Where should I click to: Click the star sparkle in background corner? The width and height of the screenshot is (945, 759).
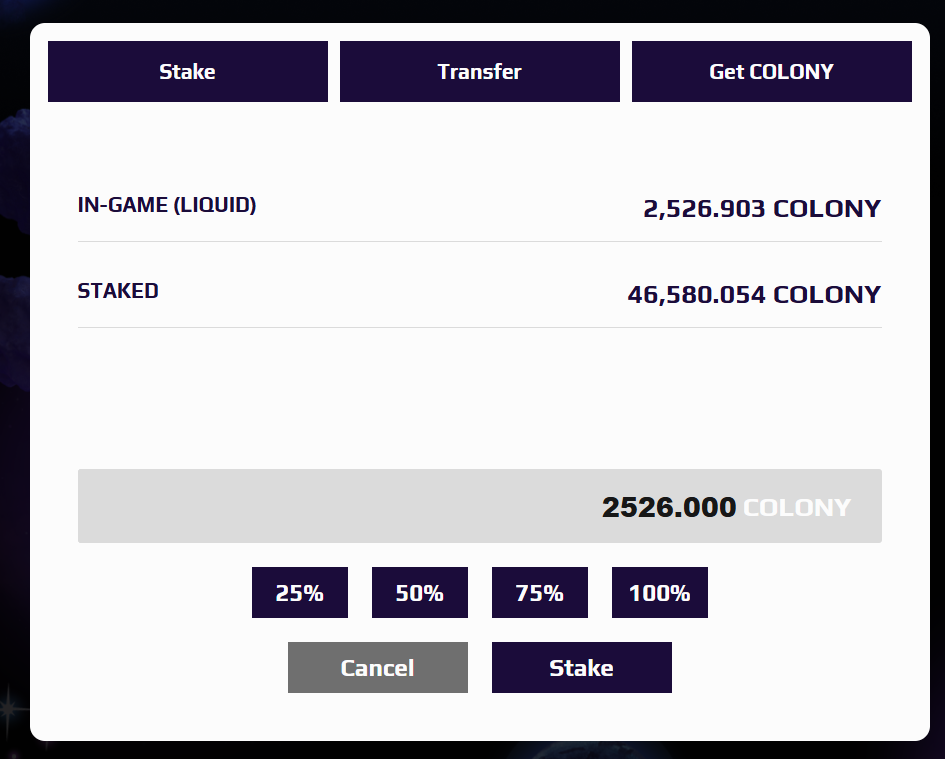coord(7,707)
